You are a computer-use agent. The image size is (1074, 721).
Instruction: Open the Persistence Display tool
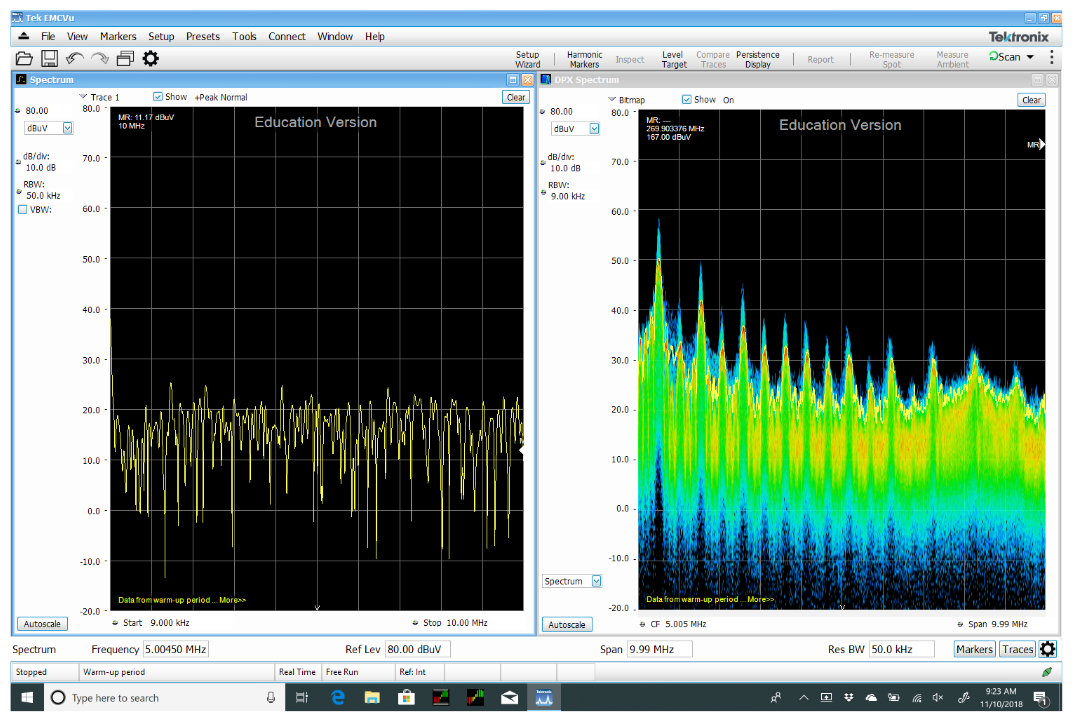(757, 57)
